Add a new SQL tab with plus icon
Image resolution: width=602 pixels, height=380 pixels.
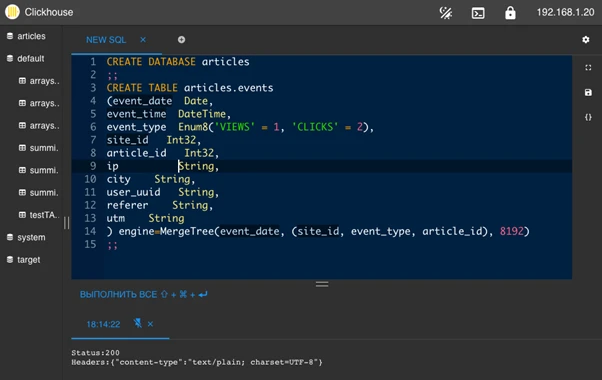(x=181, y=40)
